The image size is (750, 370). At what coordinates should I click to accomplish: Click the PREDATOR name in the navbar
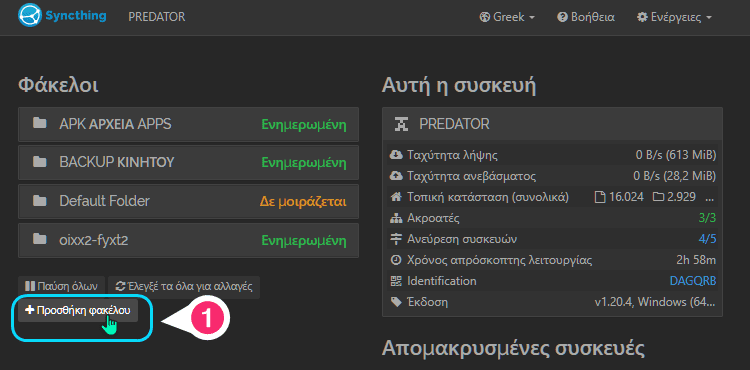(156, 17)
